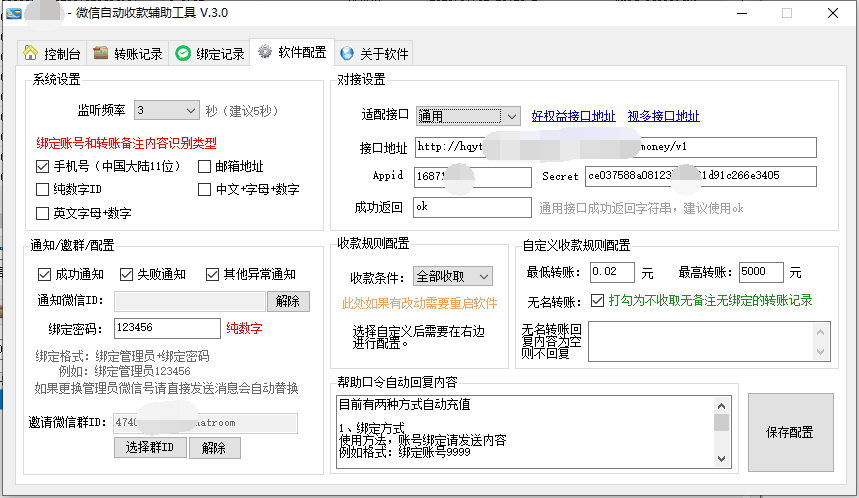The image size is (859, 498).
Task: Enable the 邮箱地址 checkbox
Action: click(205, 166)
